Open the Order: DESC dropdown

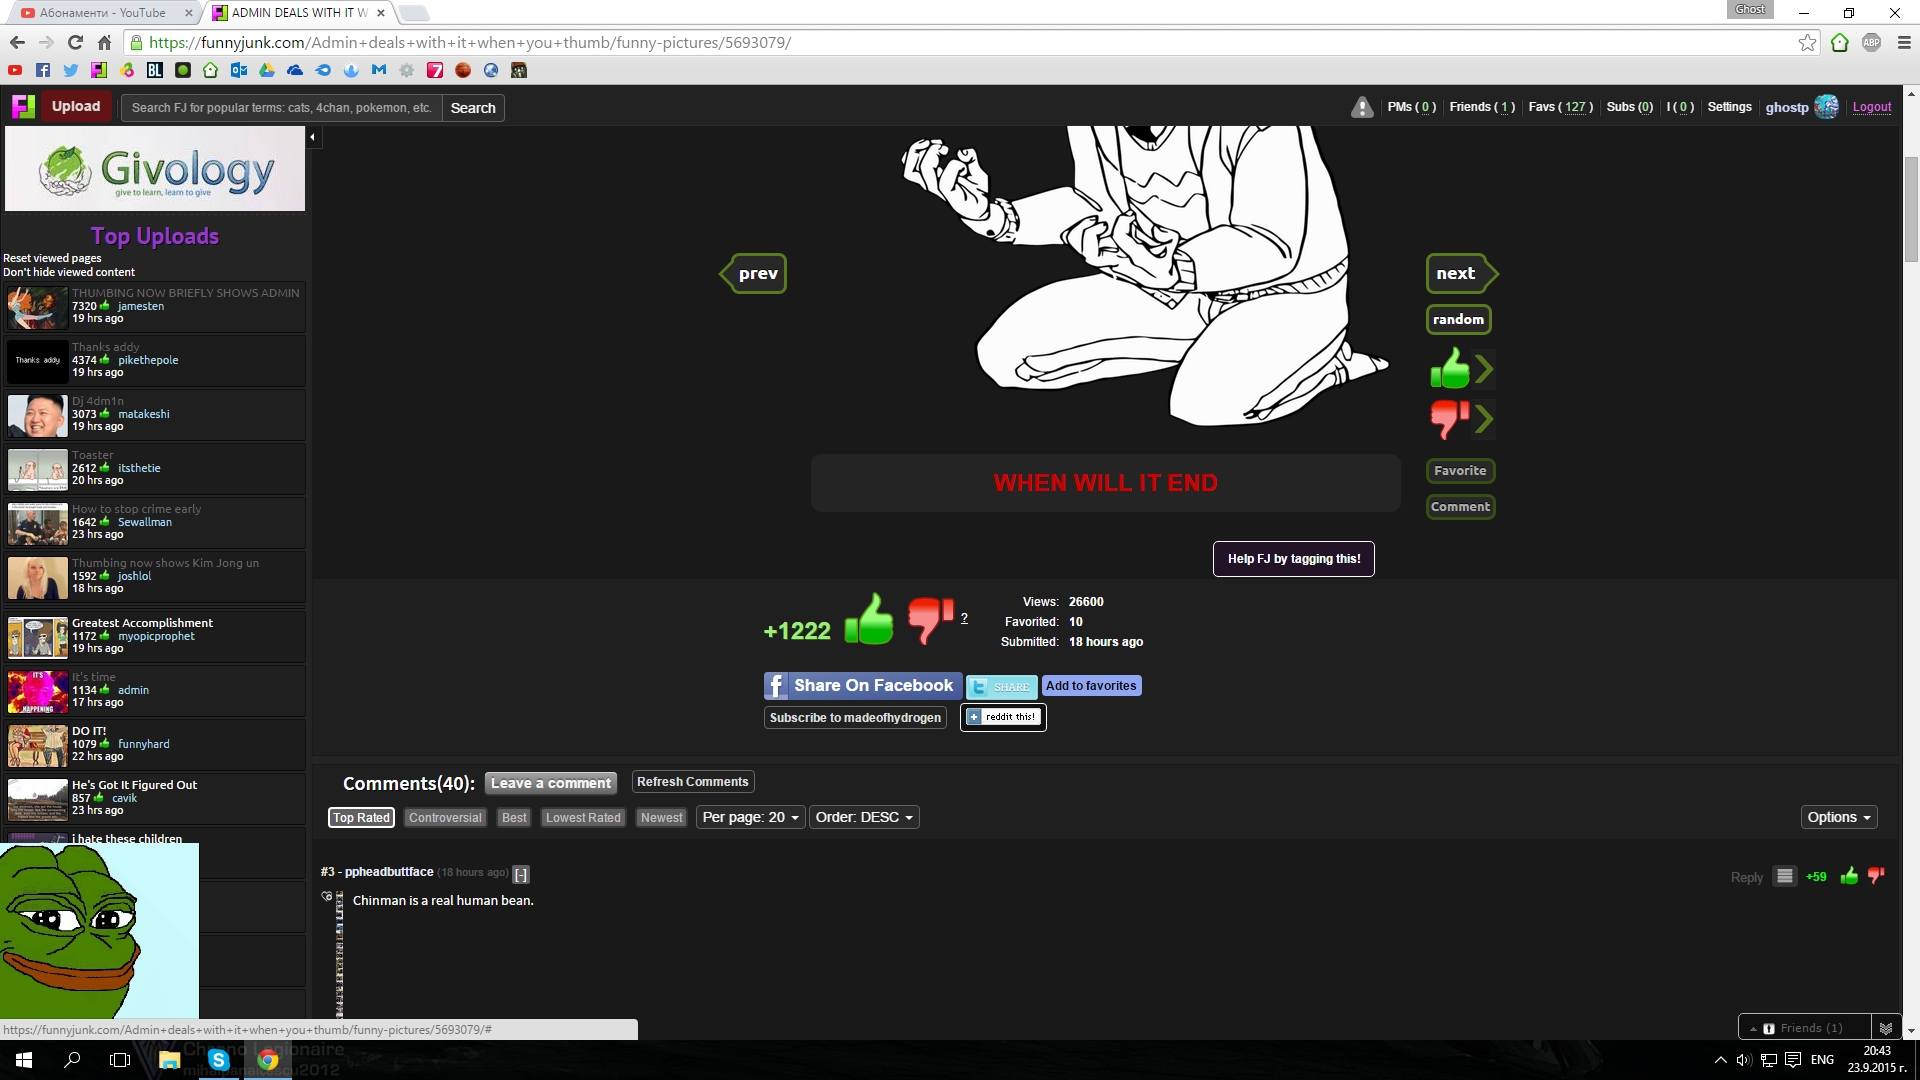pyautogui.click(x=864, y=817)
